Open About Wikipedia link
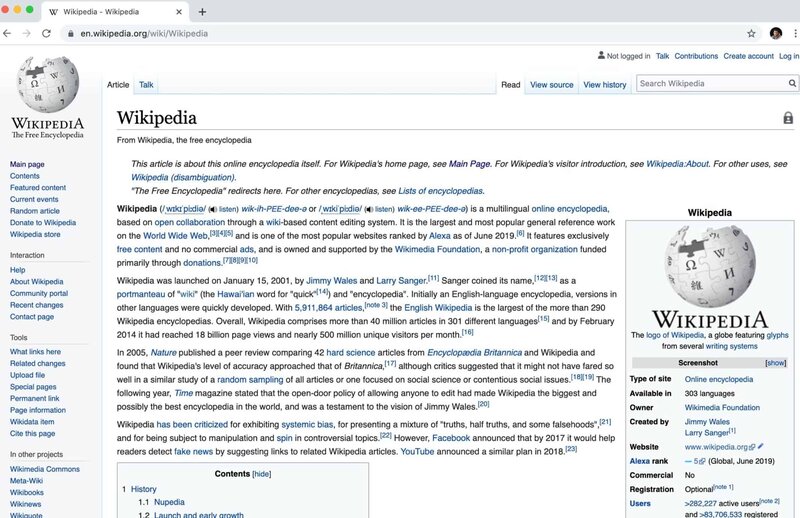This screenshot has width=800, height=518. [x=37, y=282]
